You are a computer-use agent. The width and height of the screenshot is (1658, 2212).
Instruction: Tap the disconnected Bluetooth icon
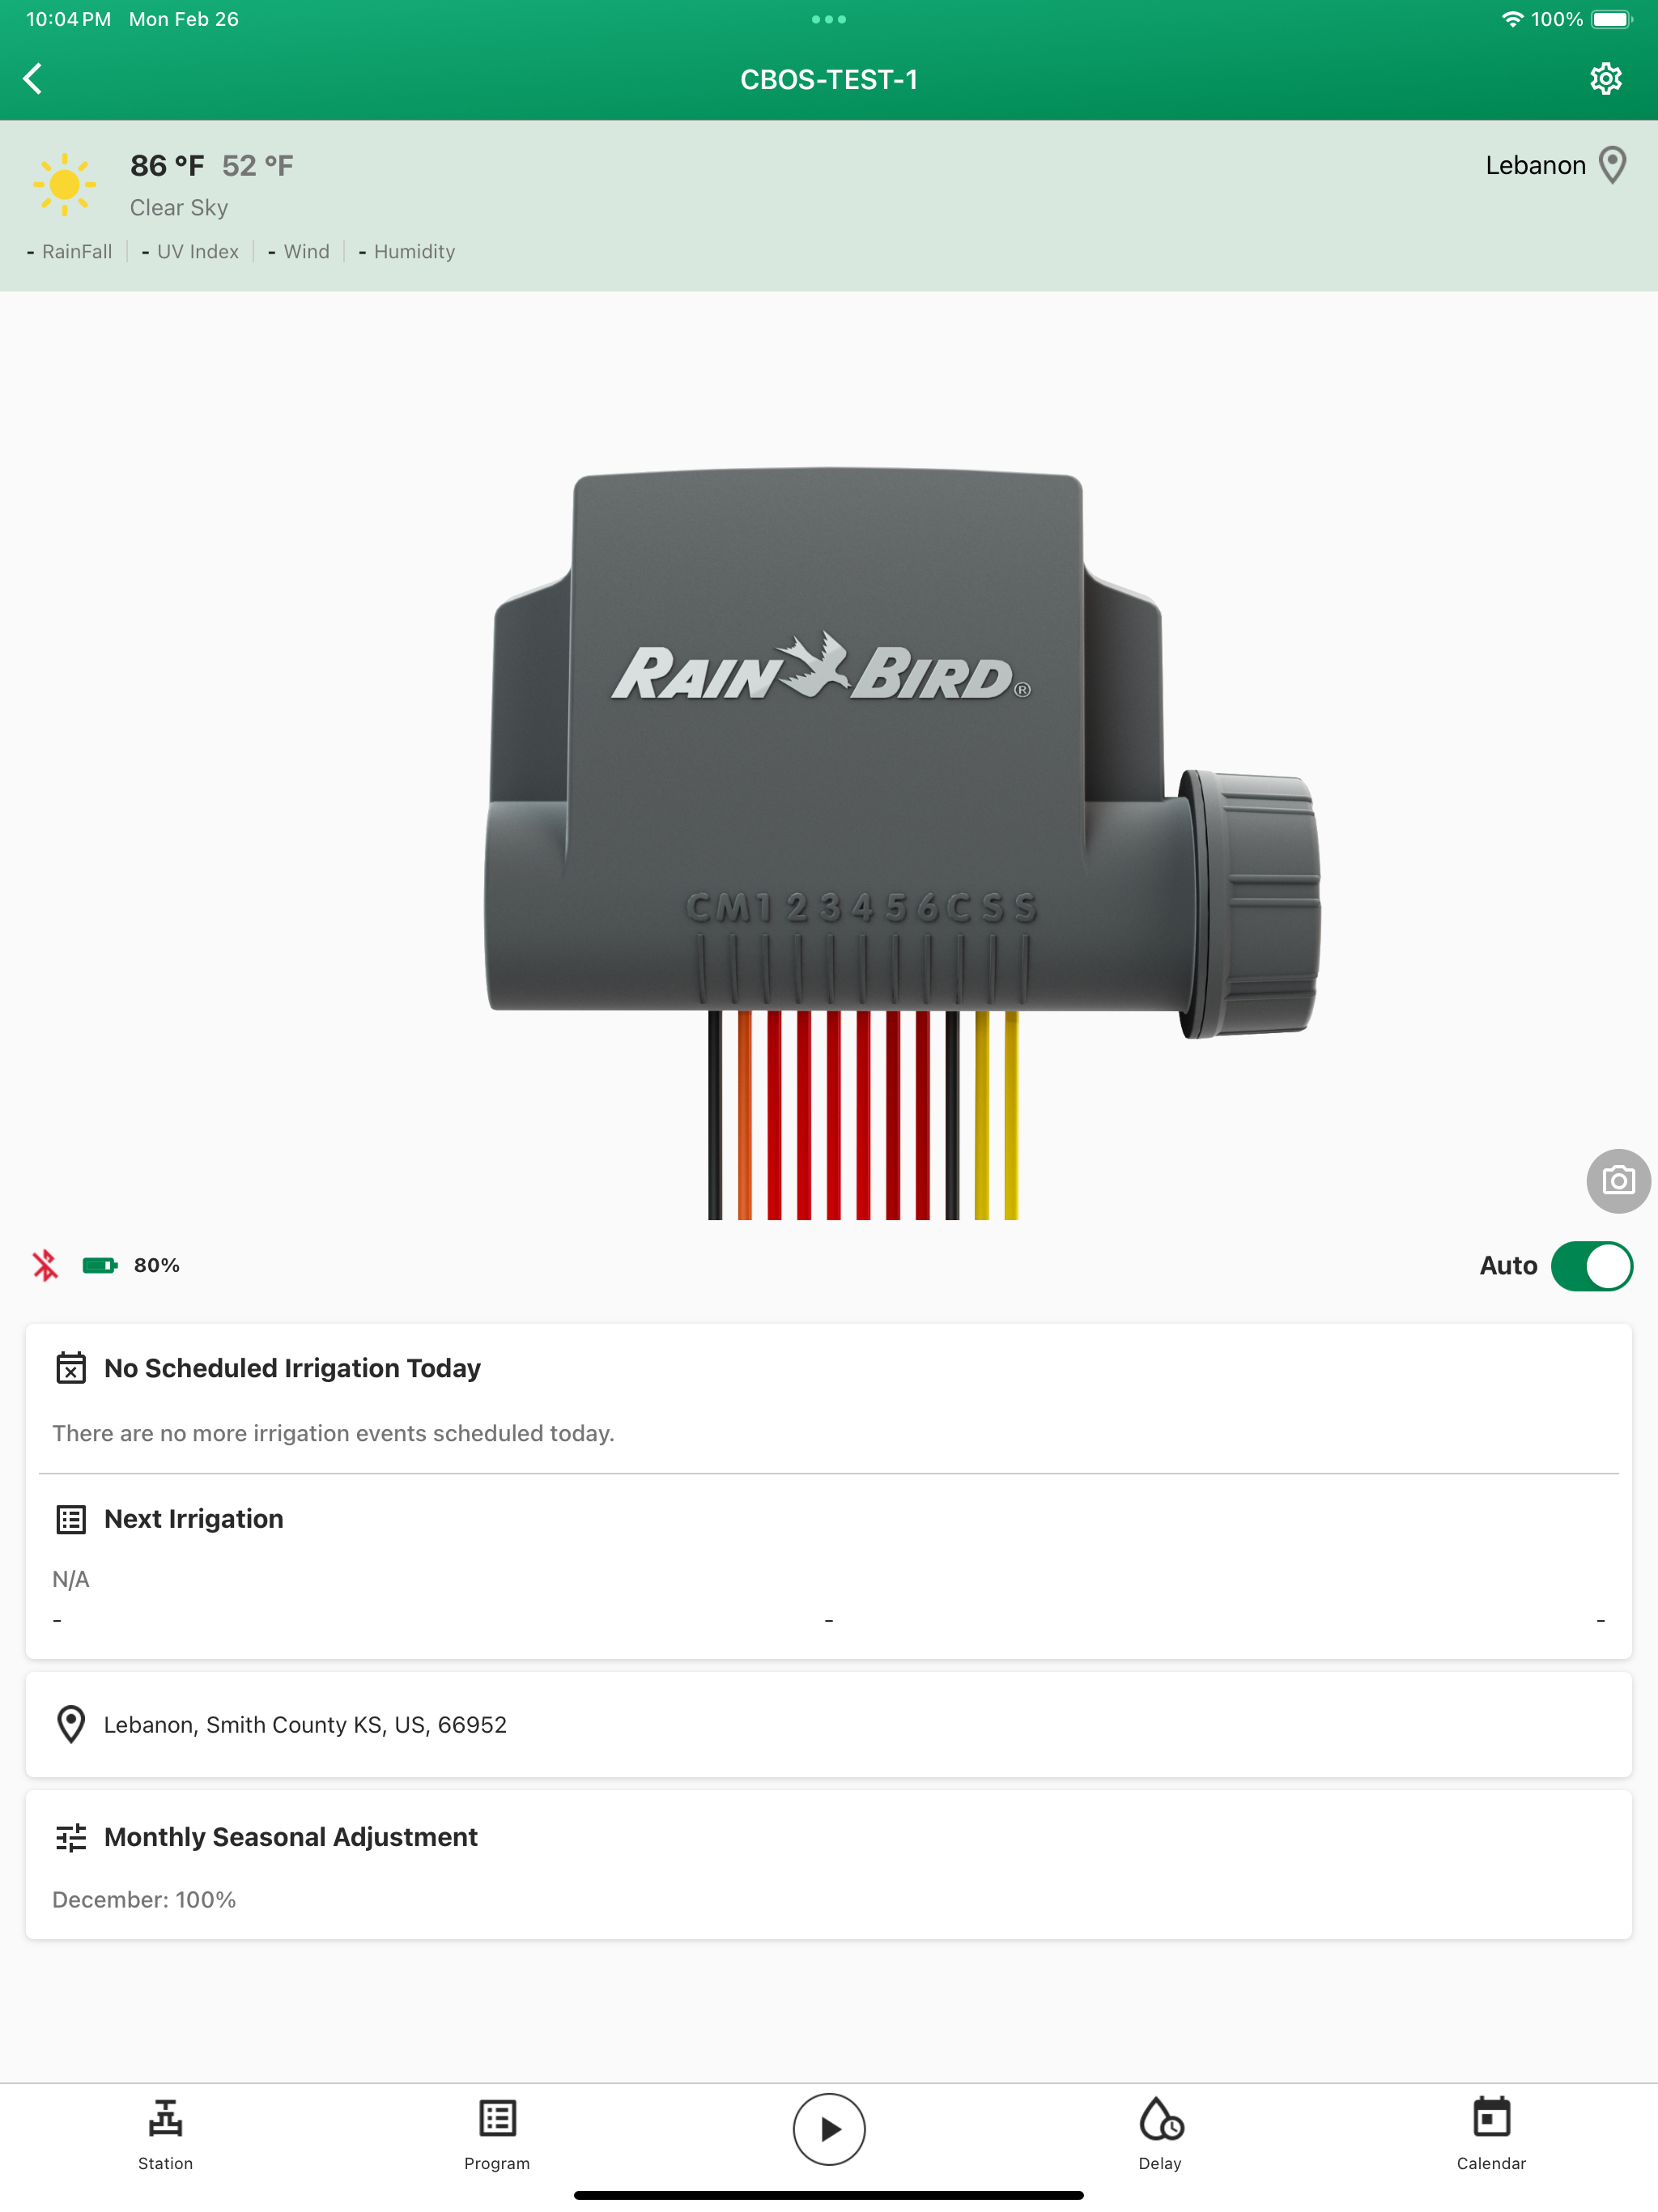(x=45, y=1265)
